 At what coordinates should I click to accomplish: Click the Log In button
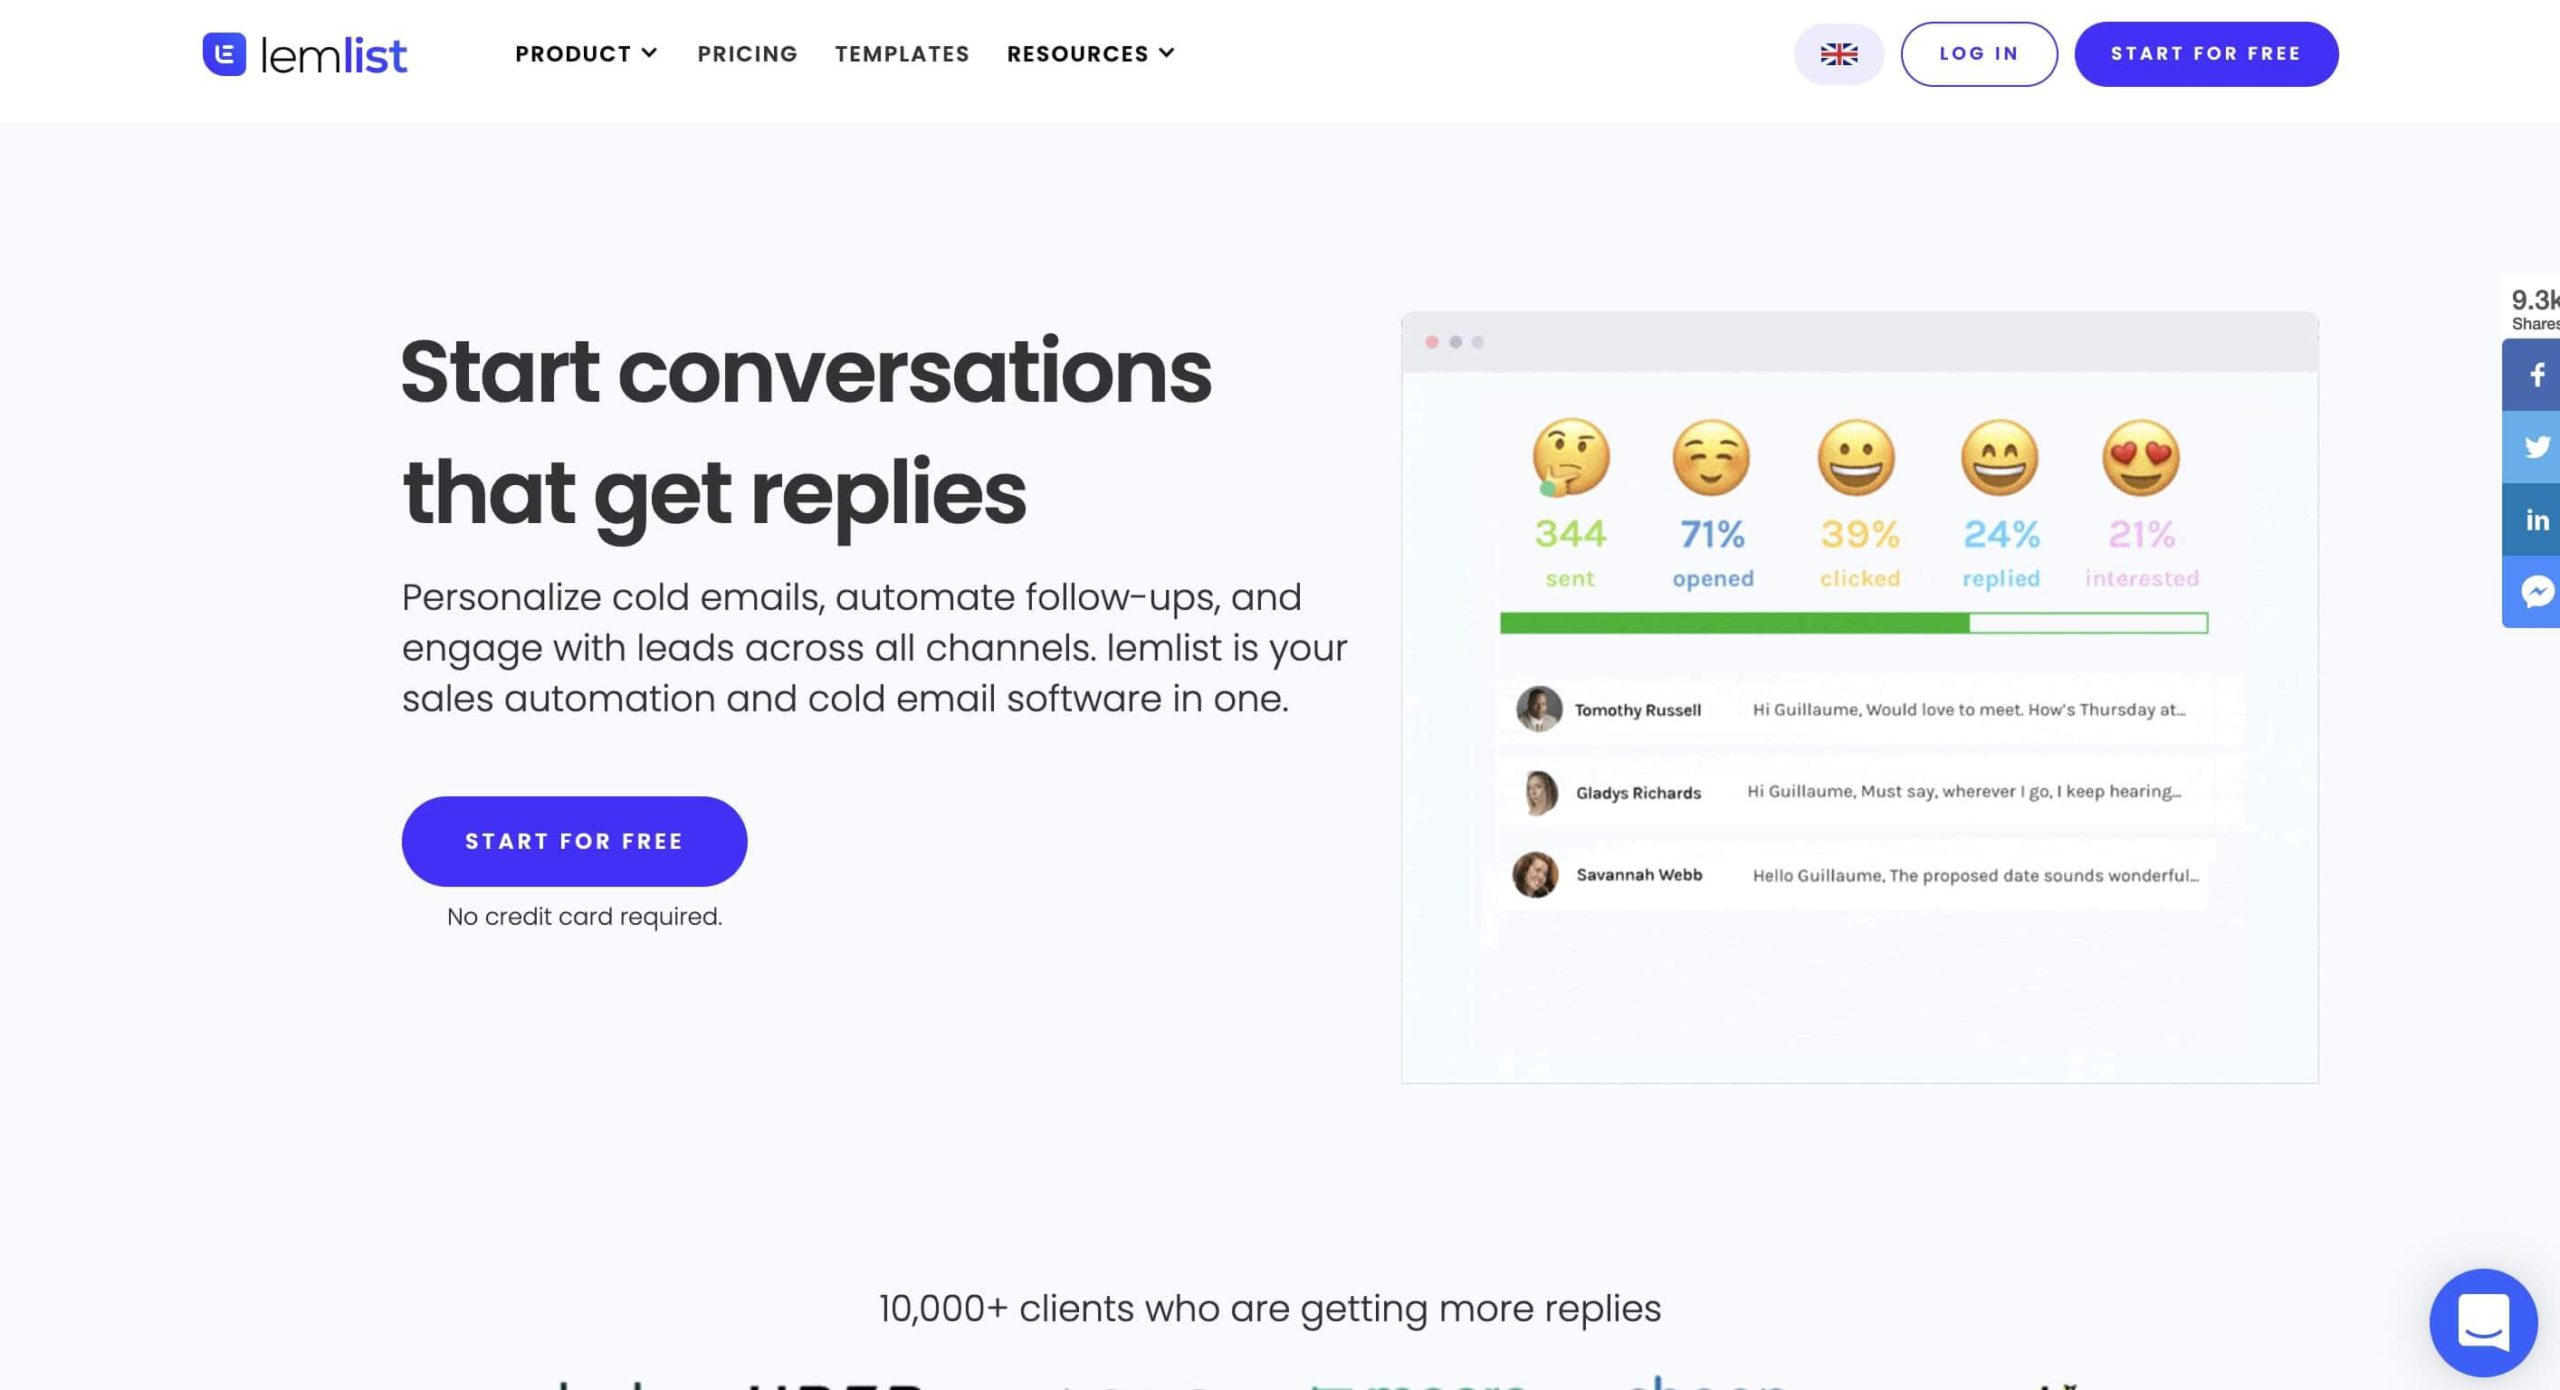pos(1979,54)
